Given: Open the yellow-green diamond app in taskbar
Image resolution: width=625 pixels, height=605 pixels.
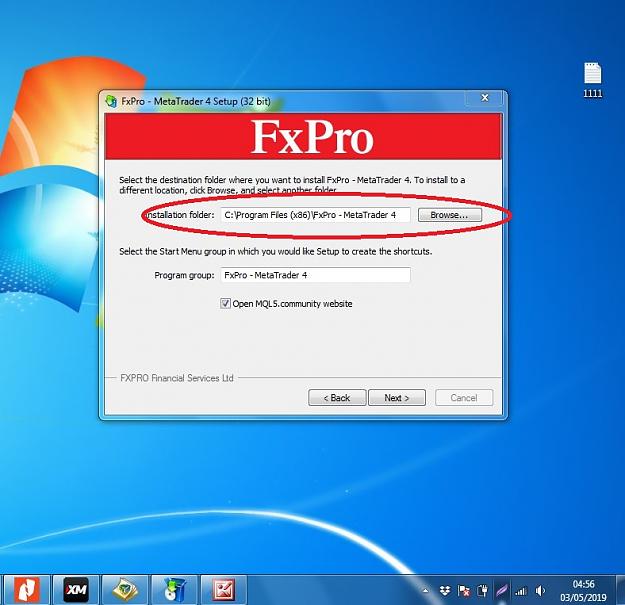Looking at the screenshot, I should pyautogui.click(x=125, y=589).
